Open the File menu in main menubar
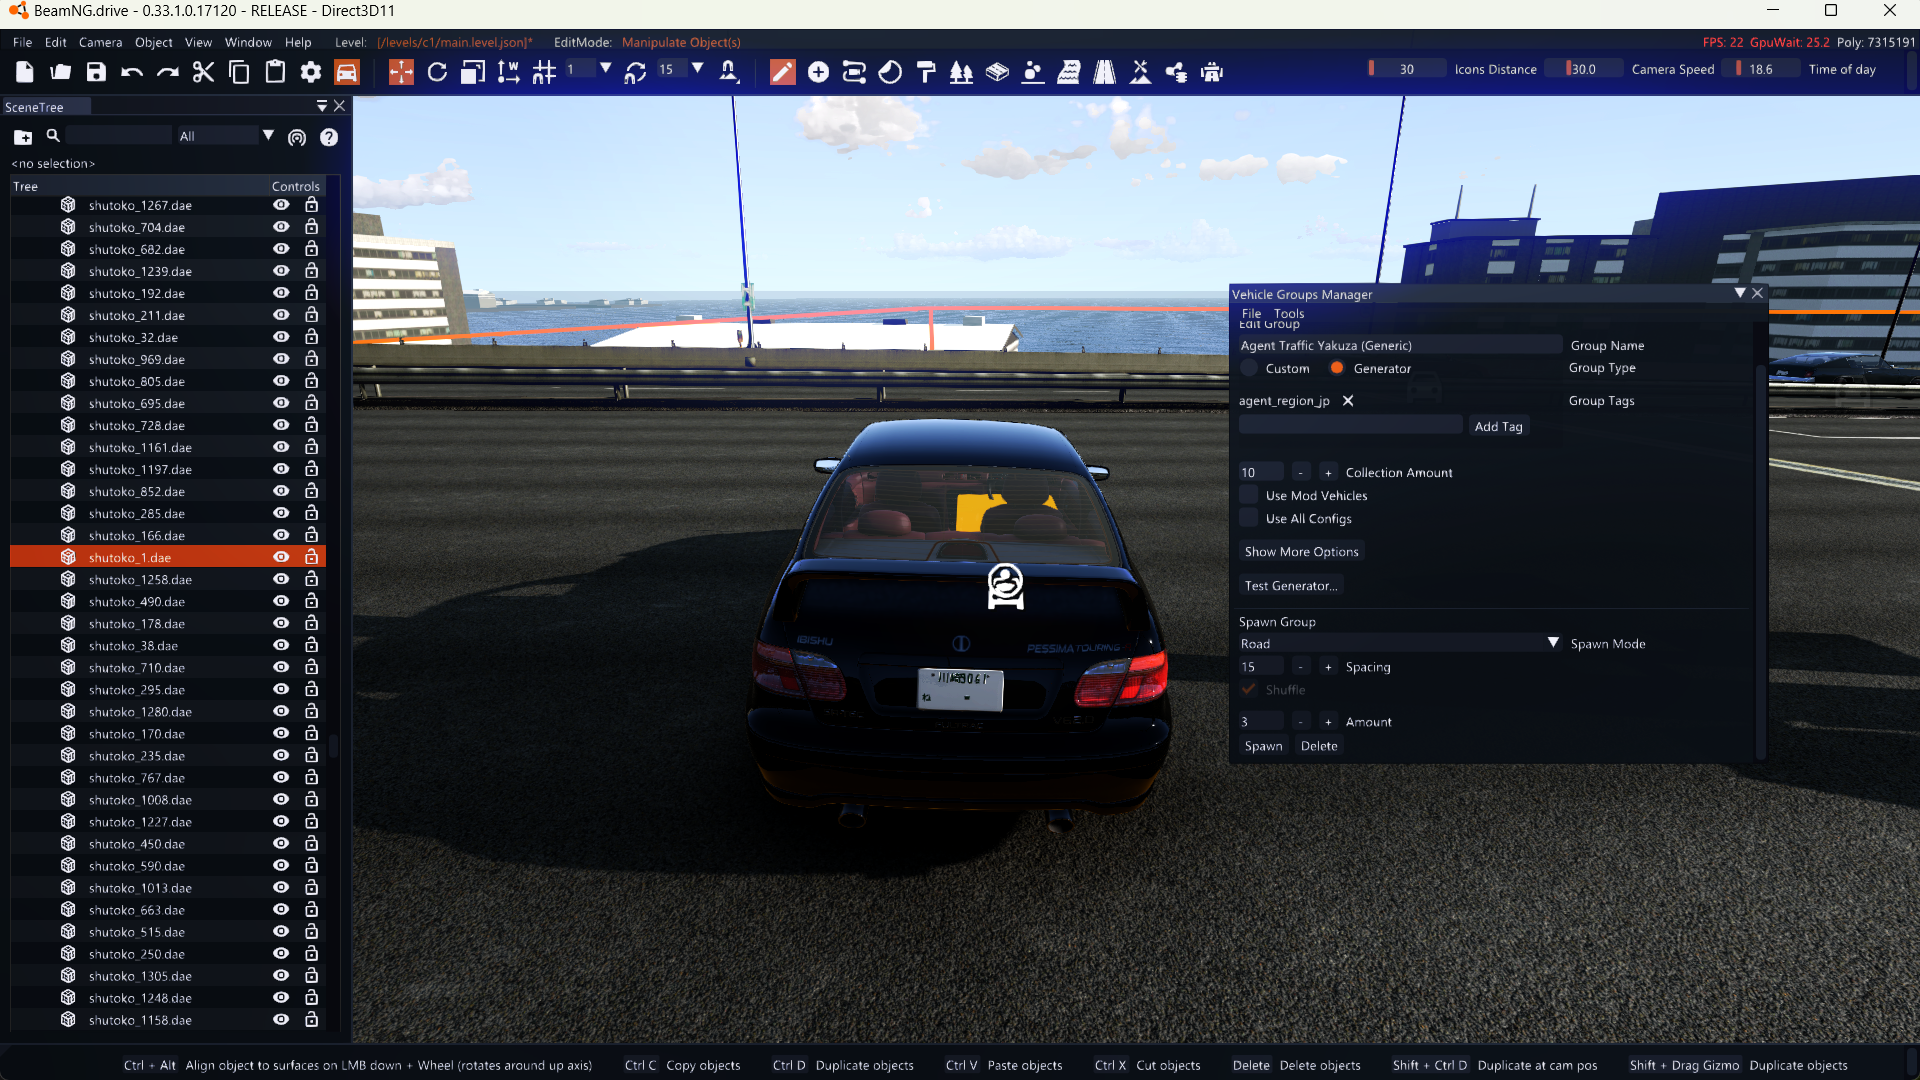The width and height of the screenshot is (1920, 1080). pos(22,42)
